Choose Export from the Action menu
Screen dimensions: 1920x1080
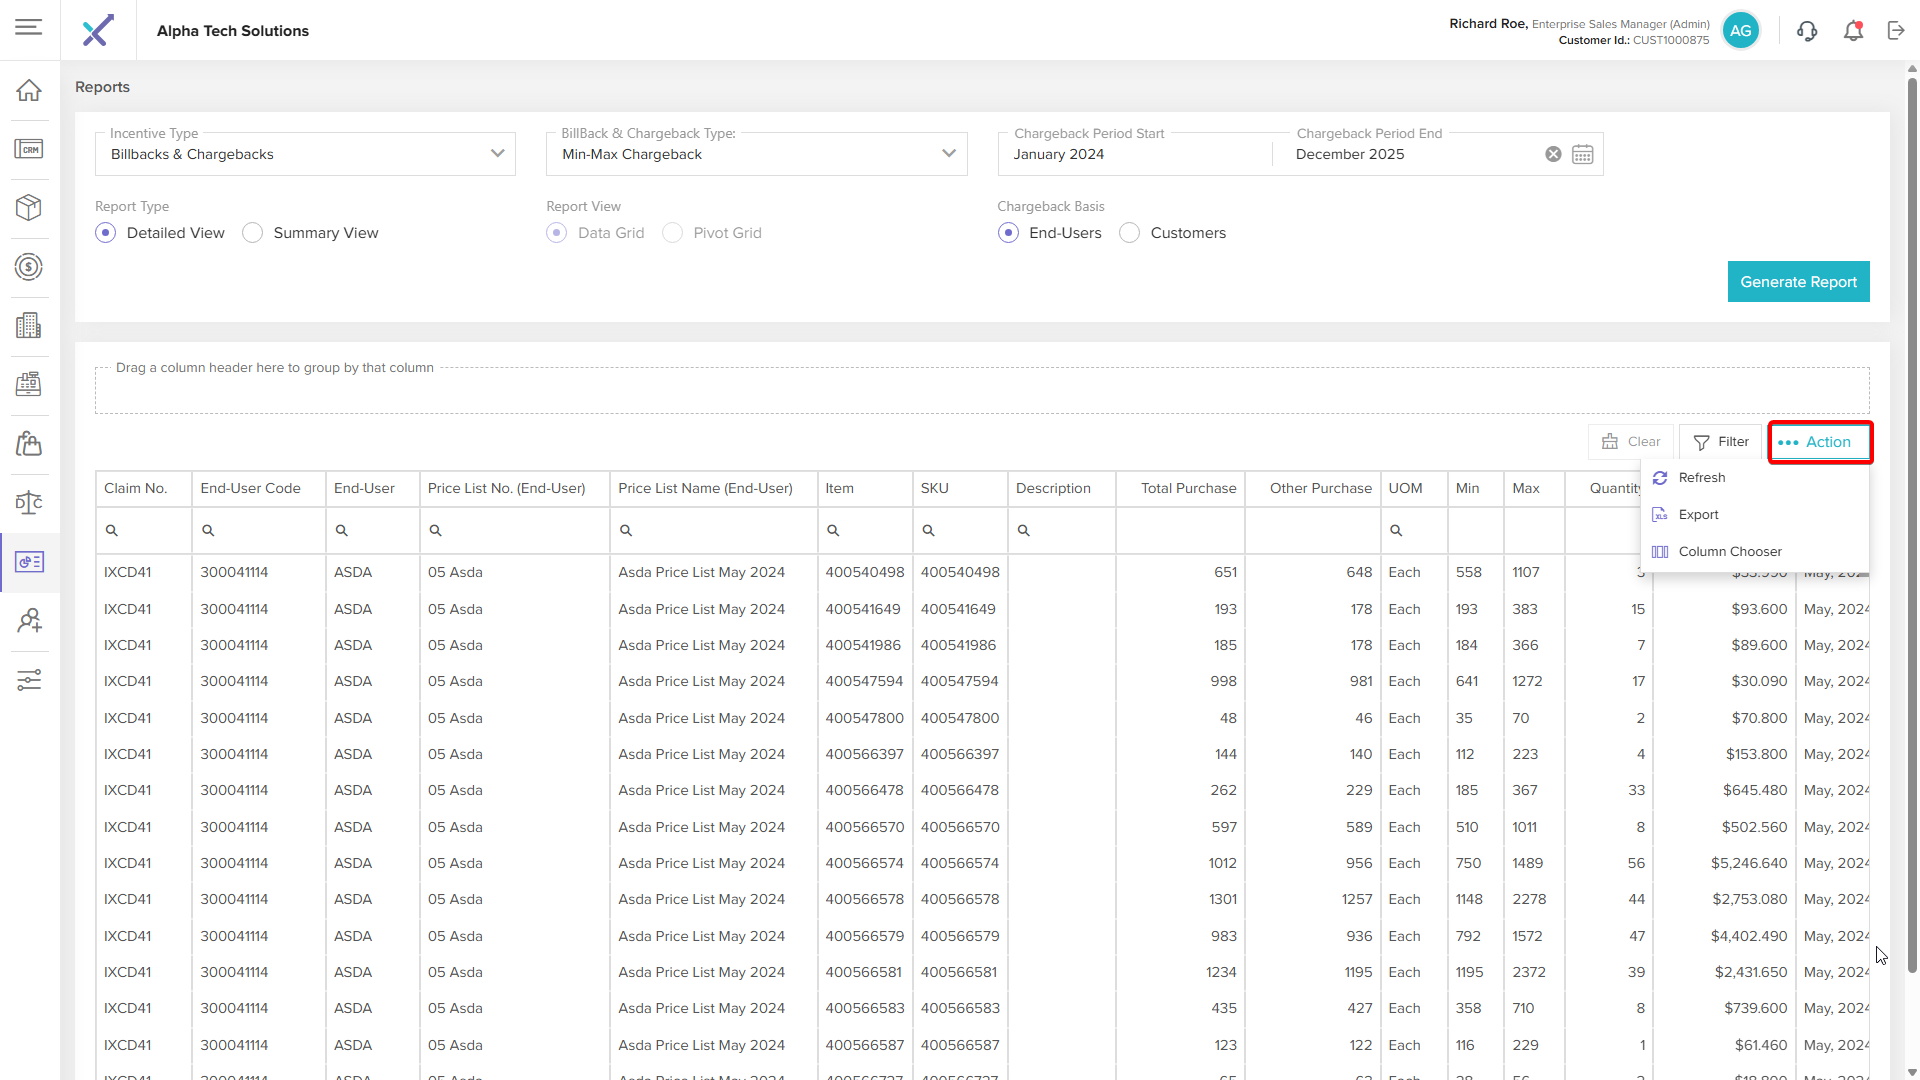pos(1698,515)
